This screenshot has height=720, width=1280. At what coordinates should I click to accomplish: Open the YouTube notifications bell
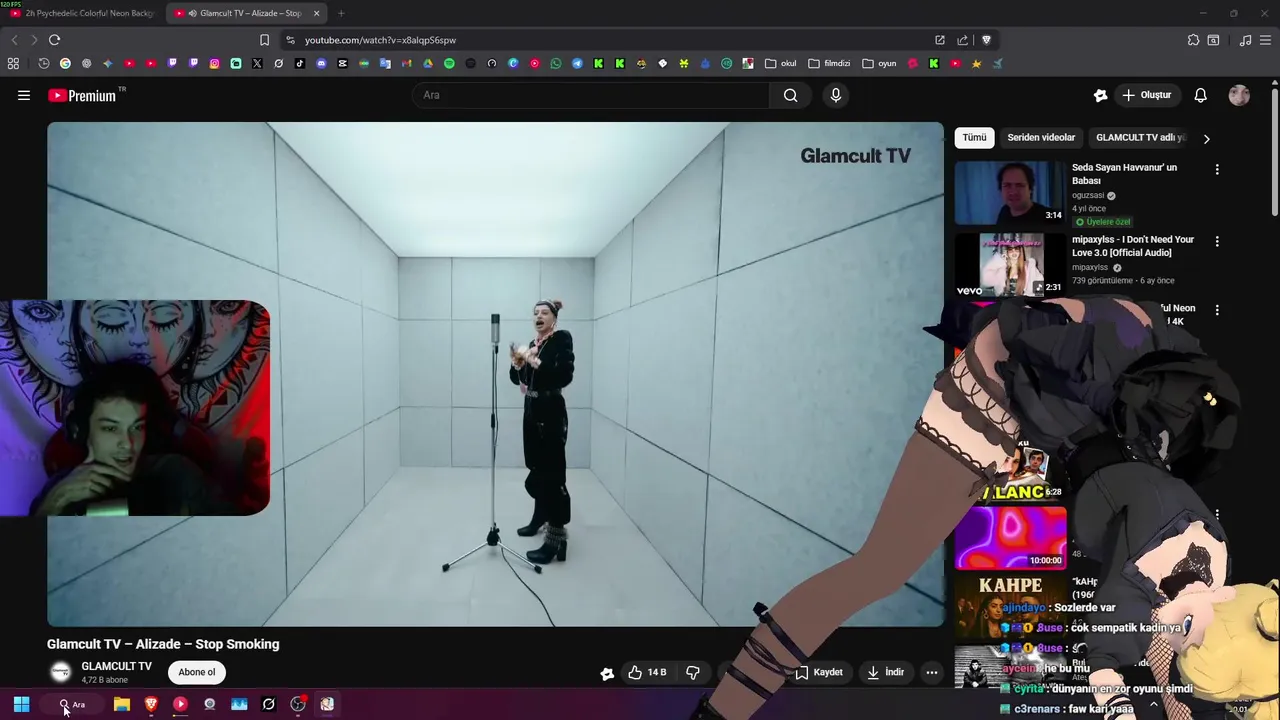(1200, 95)
